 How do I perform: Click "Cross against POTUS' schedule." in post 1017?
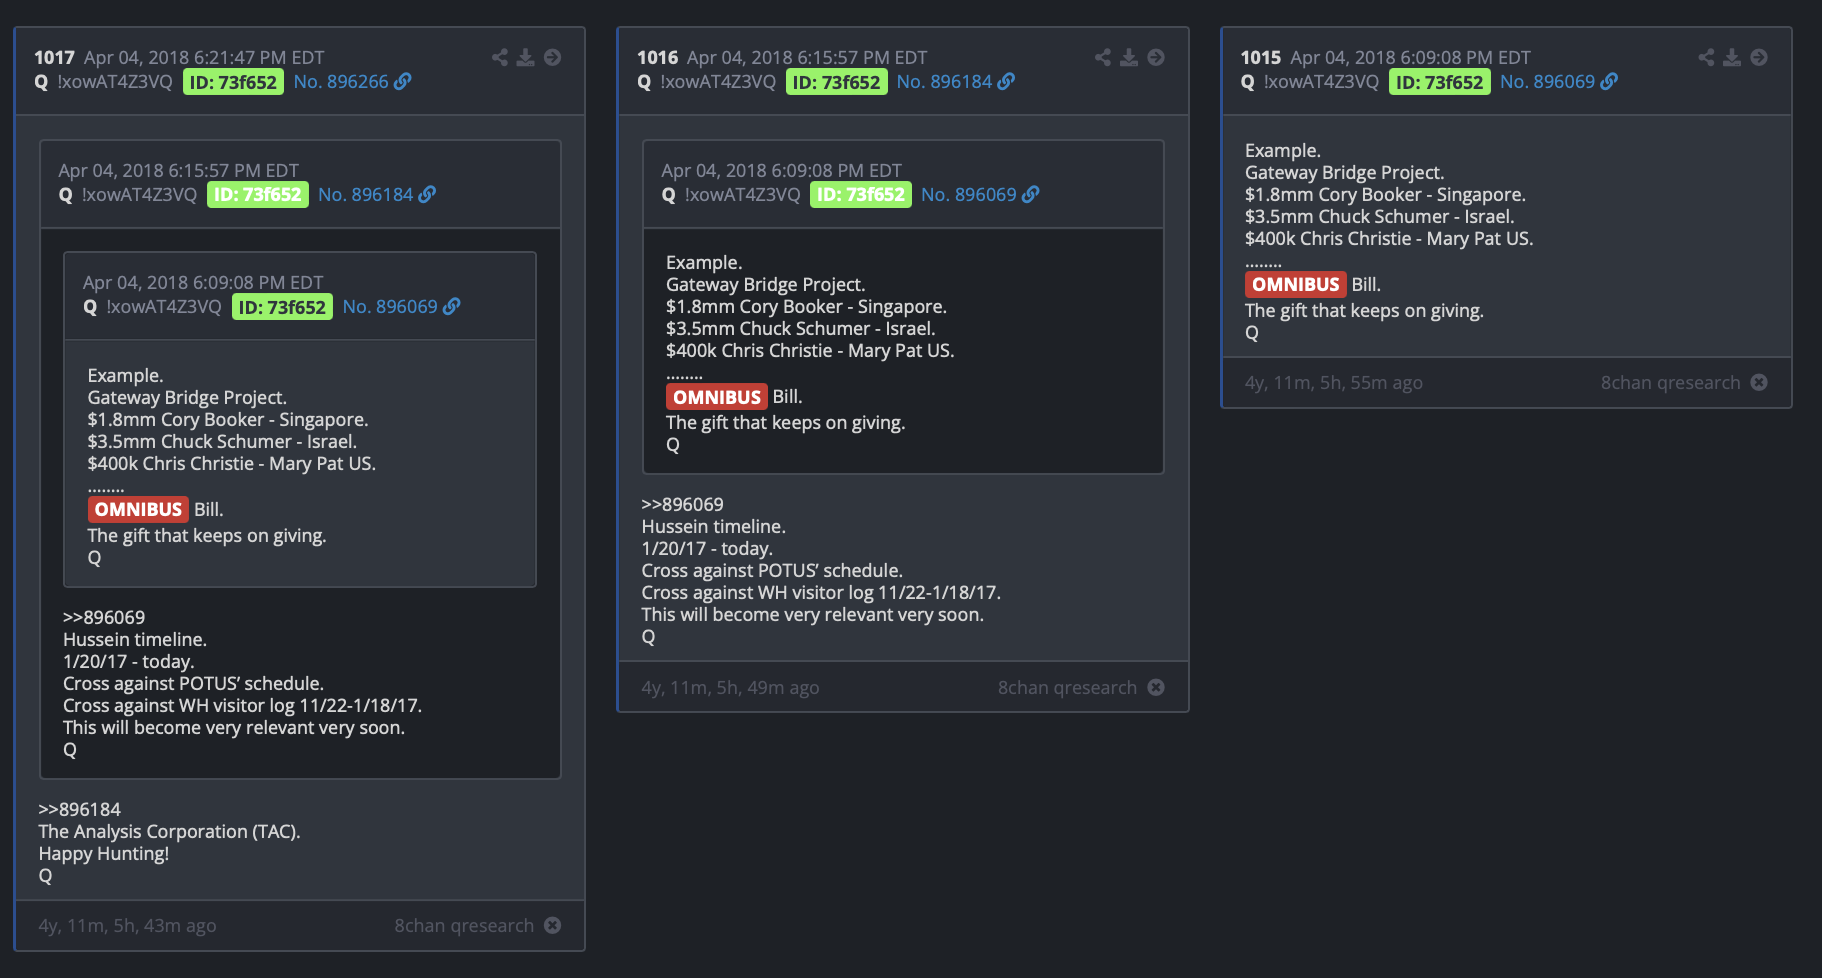[x=193, y=683]
